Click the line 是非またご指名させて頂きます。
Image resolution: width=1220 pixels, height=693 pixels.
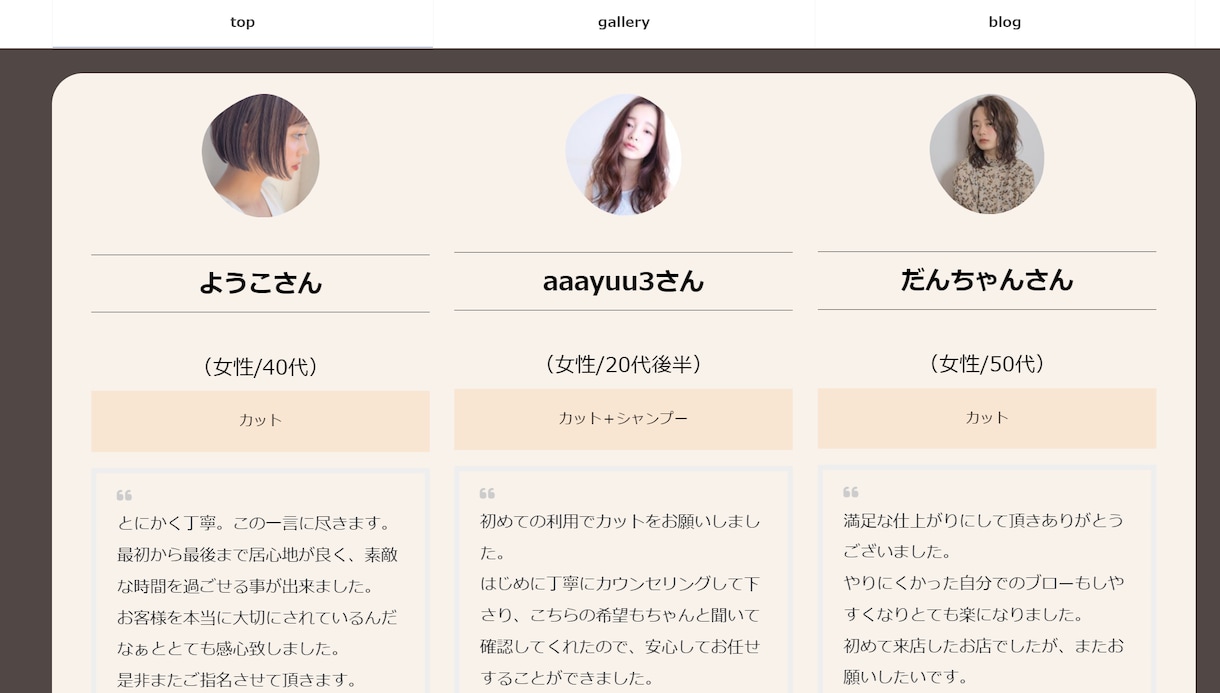[237, 680]
